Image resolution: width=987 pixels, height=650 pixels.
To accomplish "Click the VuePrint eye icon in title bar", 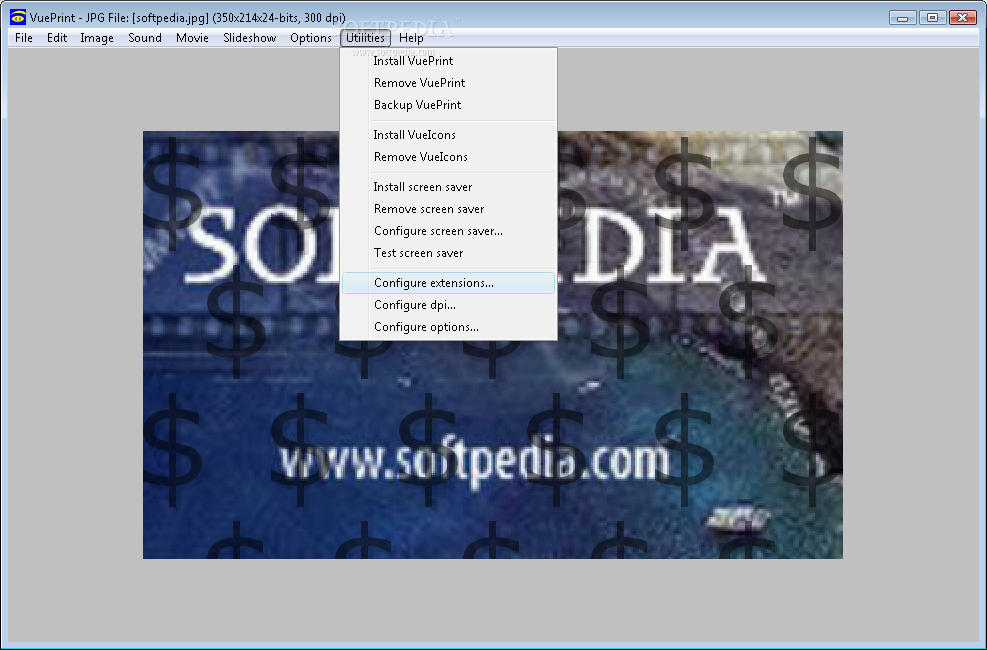I will [18, 17].
